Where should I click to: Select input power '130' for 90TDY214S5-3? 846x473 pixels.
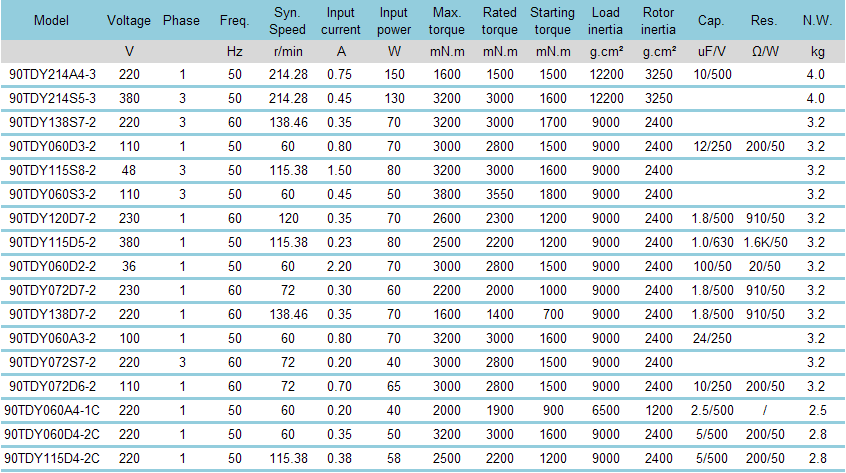pyautogui.click(x=394, y=98)
